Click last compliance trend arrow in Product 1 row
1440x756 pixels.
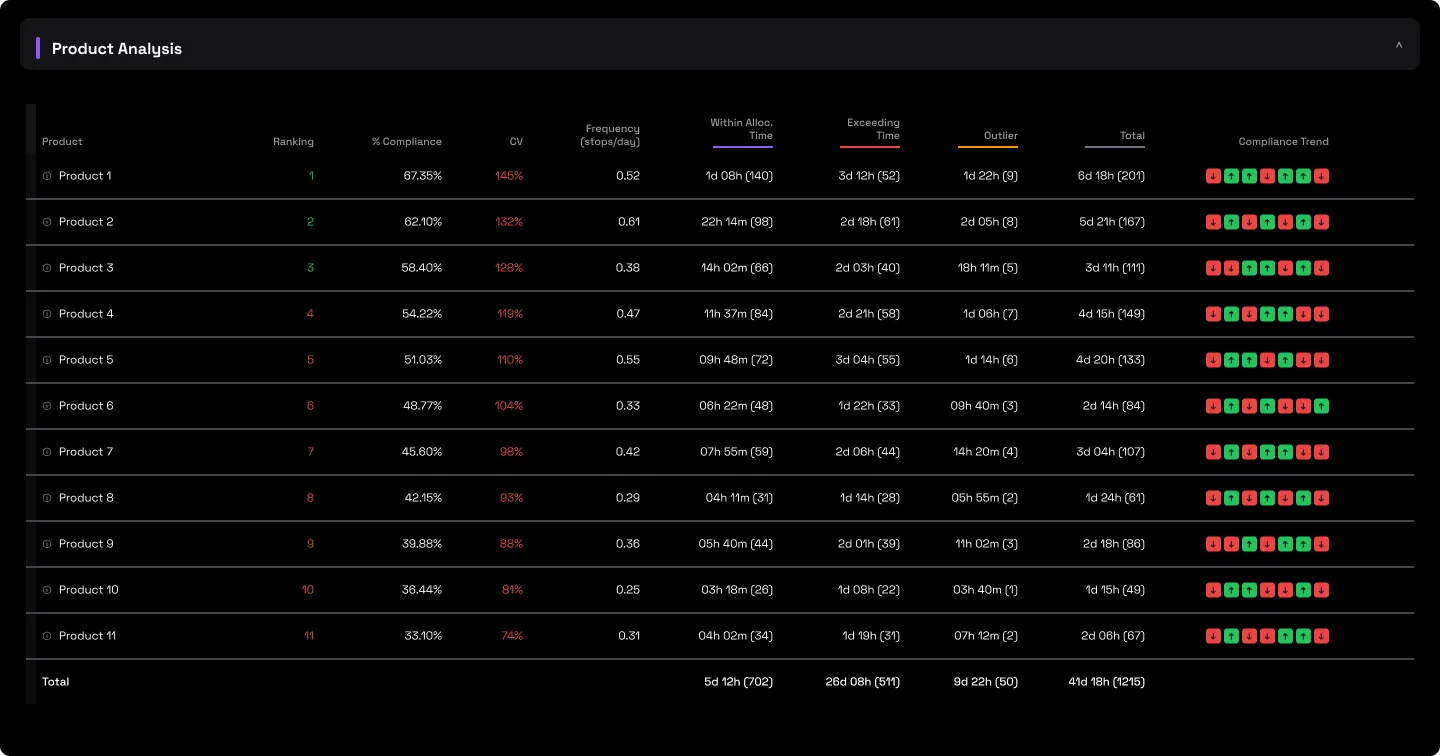pos(1321,176)
